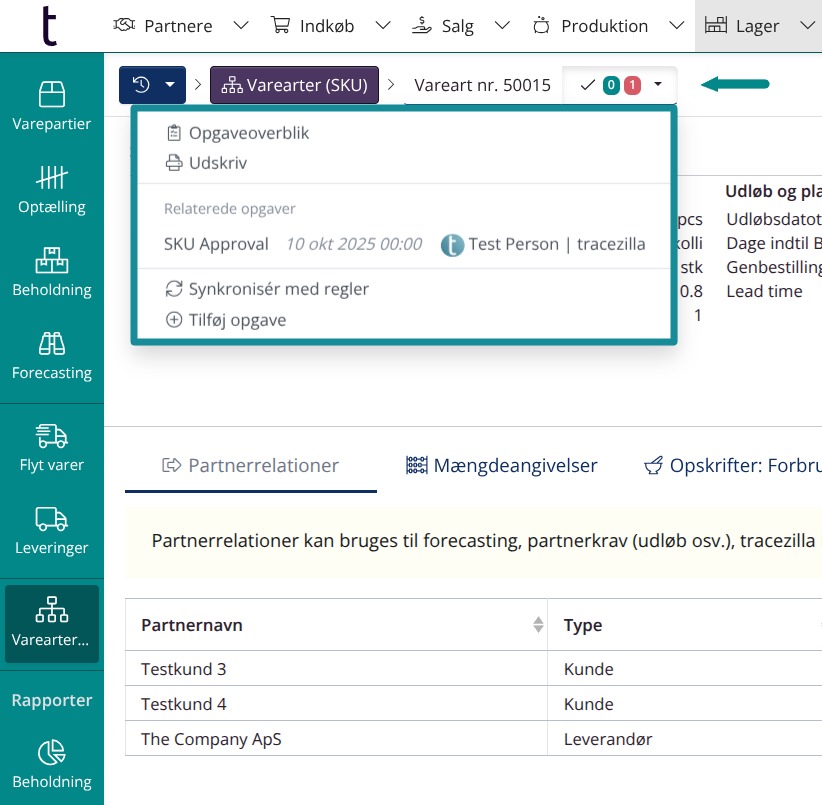
Task: Open the Optælling tally icon
Action: coord(51,178)
